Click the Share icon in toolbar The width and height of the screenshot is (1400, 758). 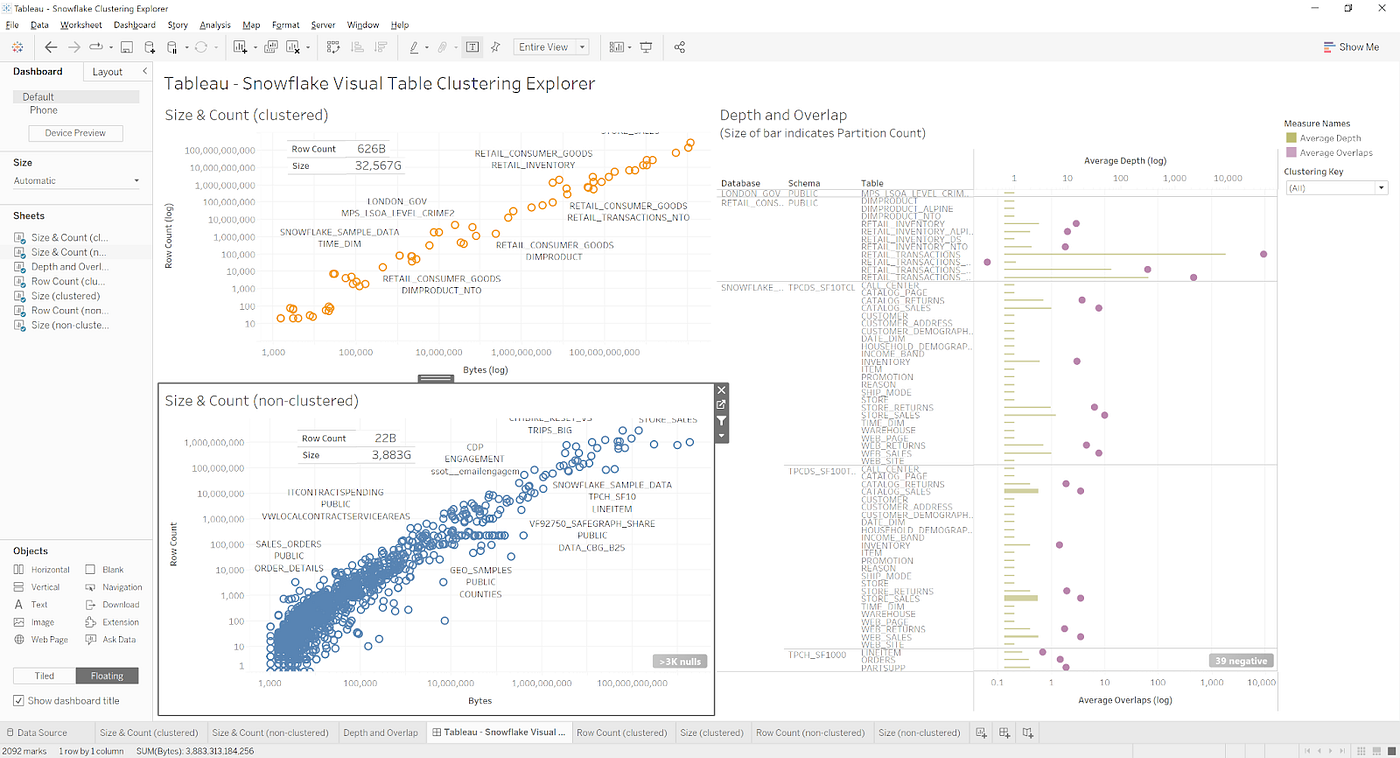pos(680,47)
